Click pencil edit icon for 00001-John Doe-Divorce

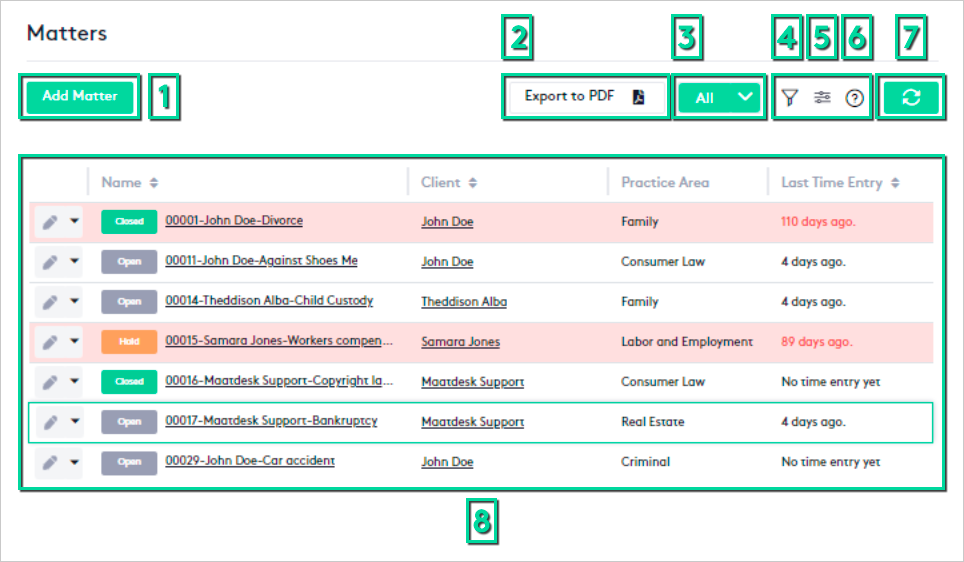point(50,222)
